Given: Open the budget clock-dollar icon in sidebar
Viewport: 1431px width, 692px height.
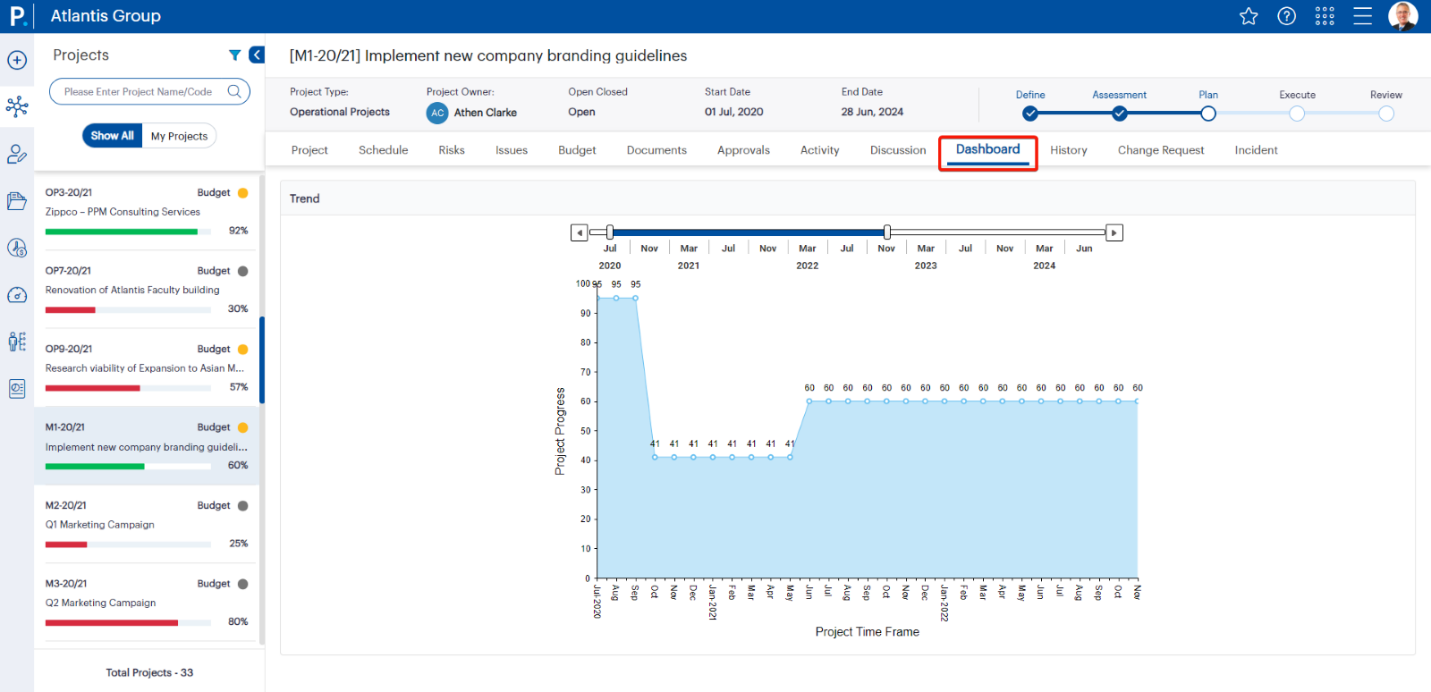Looking at the screenshot, I should (x=17, y=248).
